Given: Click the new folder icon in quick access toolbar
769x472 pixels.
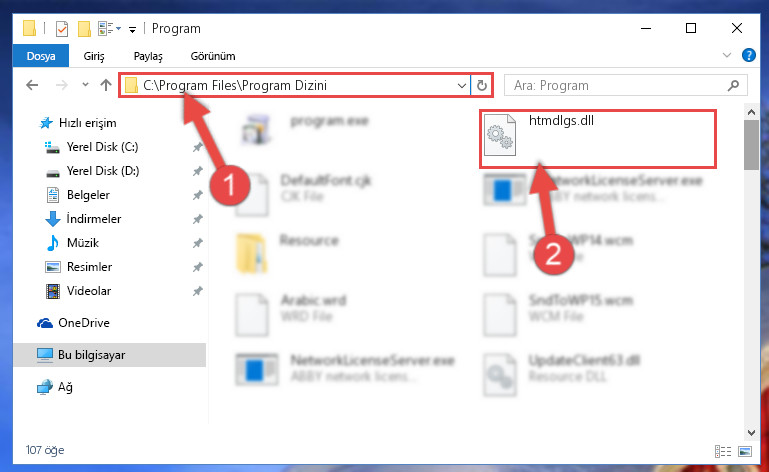Looking at the screenshot, I should point(84,29).
